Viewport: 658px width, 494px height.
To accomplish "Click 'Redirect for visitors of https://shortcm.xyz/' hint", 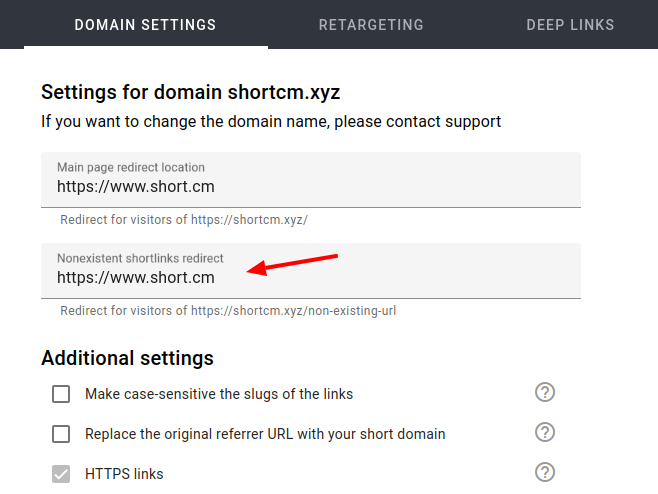I will tap(184, 220).
